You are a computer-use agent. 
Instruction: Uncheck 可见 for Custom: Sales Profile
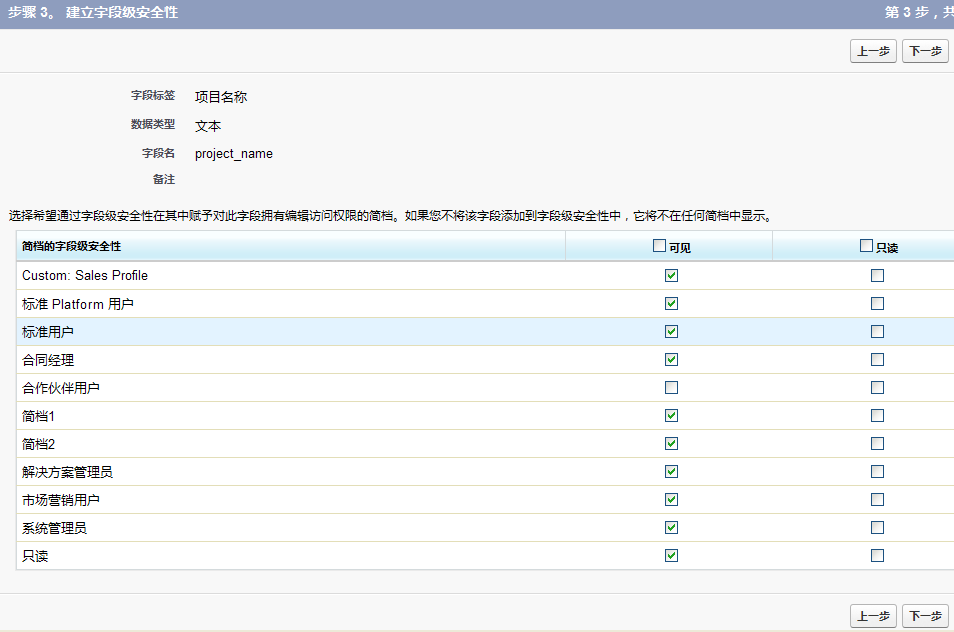[671, 276]
